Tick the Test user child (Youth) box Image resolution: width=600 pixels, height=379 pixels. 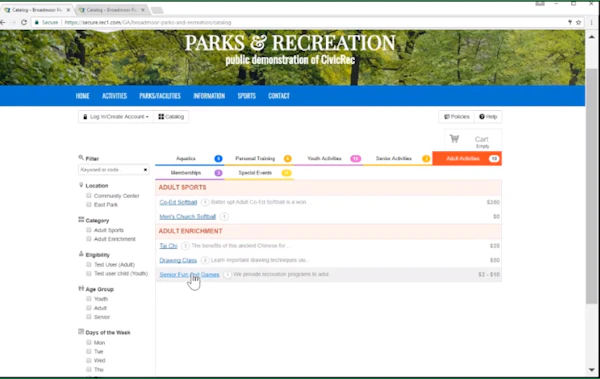(89, 273)
